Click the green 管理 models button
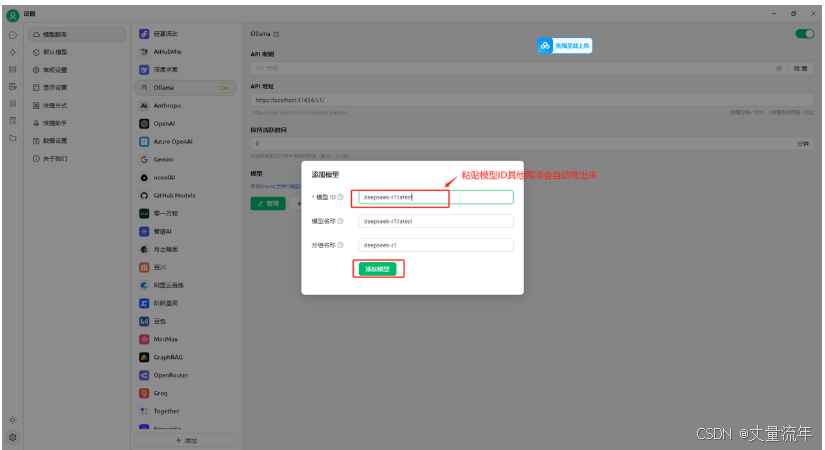 click(268, 203)
